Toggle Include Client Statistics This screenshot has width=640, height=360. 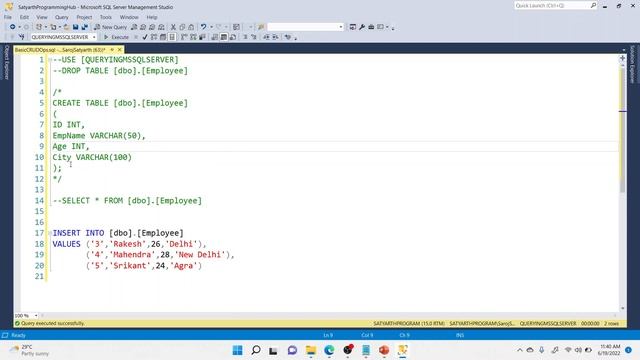pos(202,37)
